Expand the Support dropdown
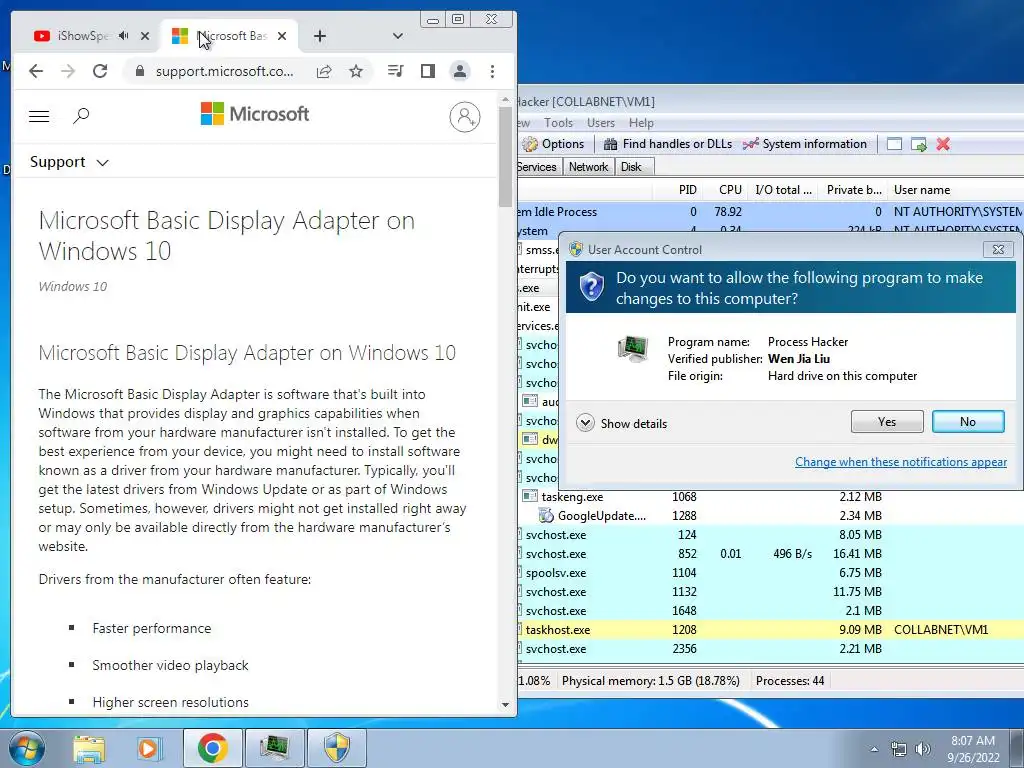This screenshot has height=768, width=1024. tap(69, 162)
